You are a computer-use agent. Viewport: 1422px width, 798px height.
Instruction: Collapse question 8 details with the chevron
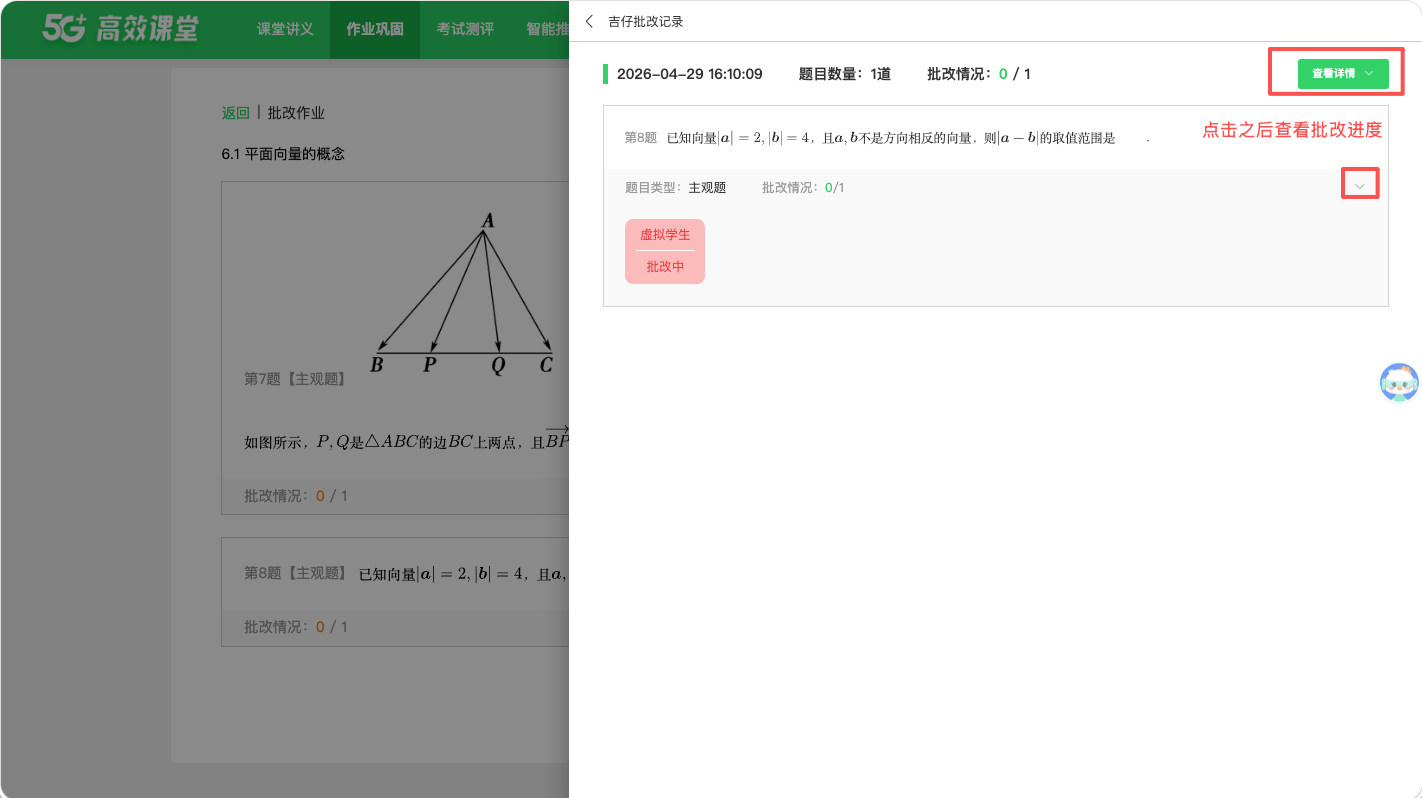coord(1359,185)
